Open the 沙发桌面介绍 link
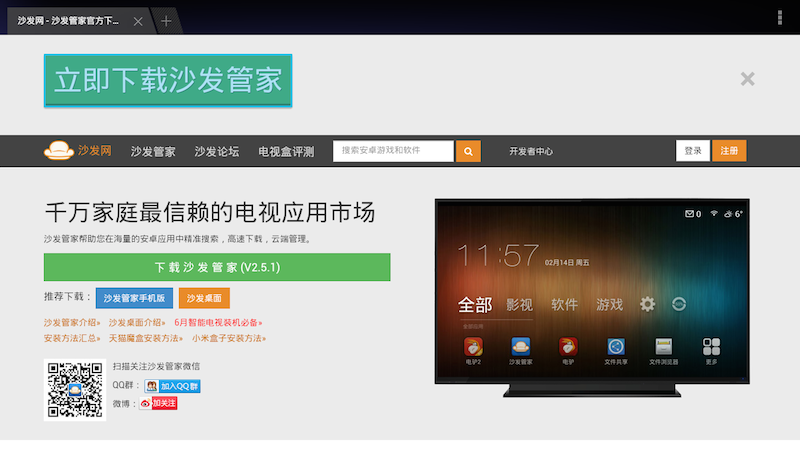Viewport: 800px width, 450px height. pos(137,322)
